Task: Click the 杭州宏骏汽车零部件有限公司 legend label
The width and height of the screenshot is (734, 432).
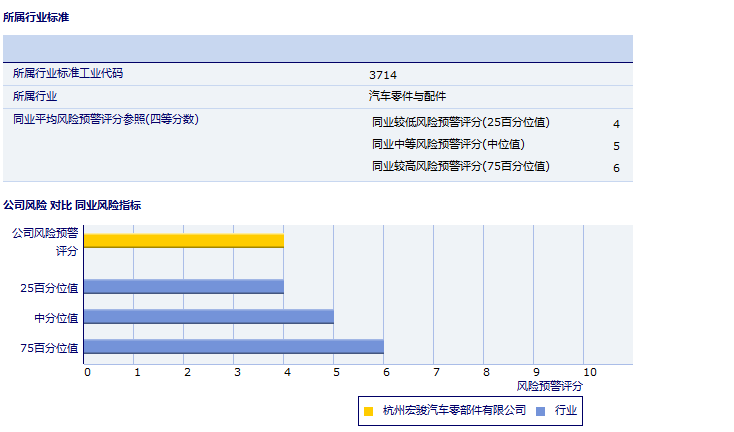Action: click(454, 410)
